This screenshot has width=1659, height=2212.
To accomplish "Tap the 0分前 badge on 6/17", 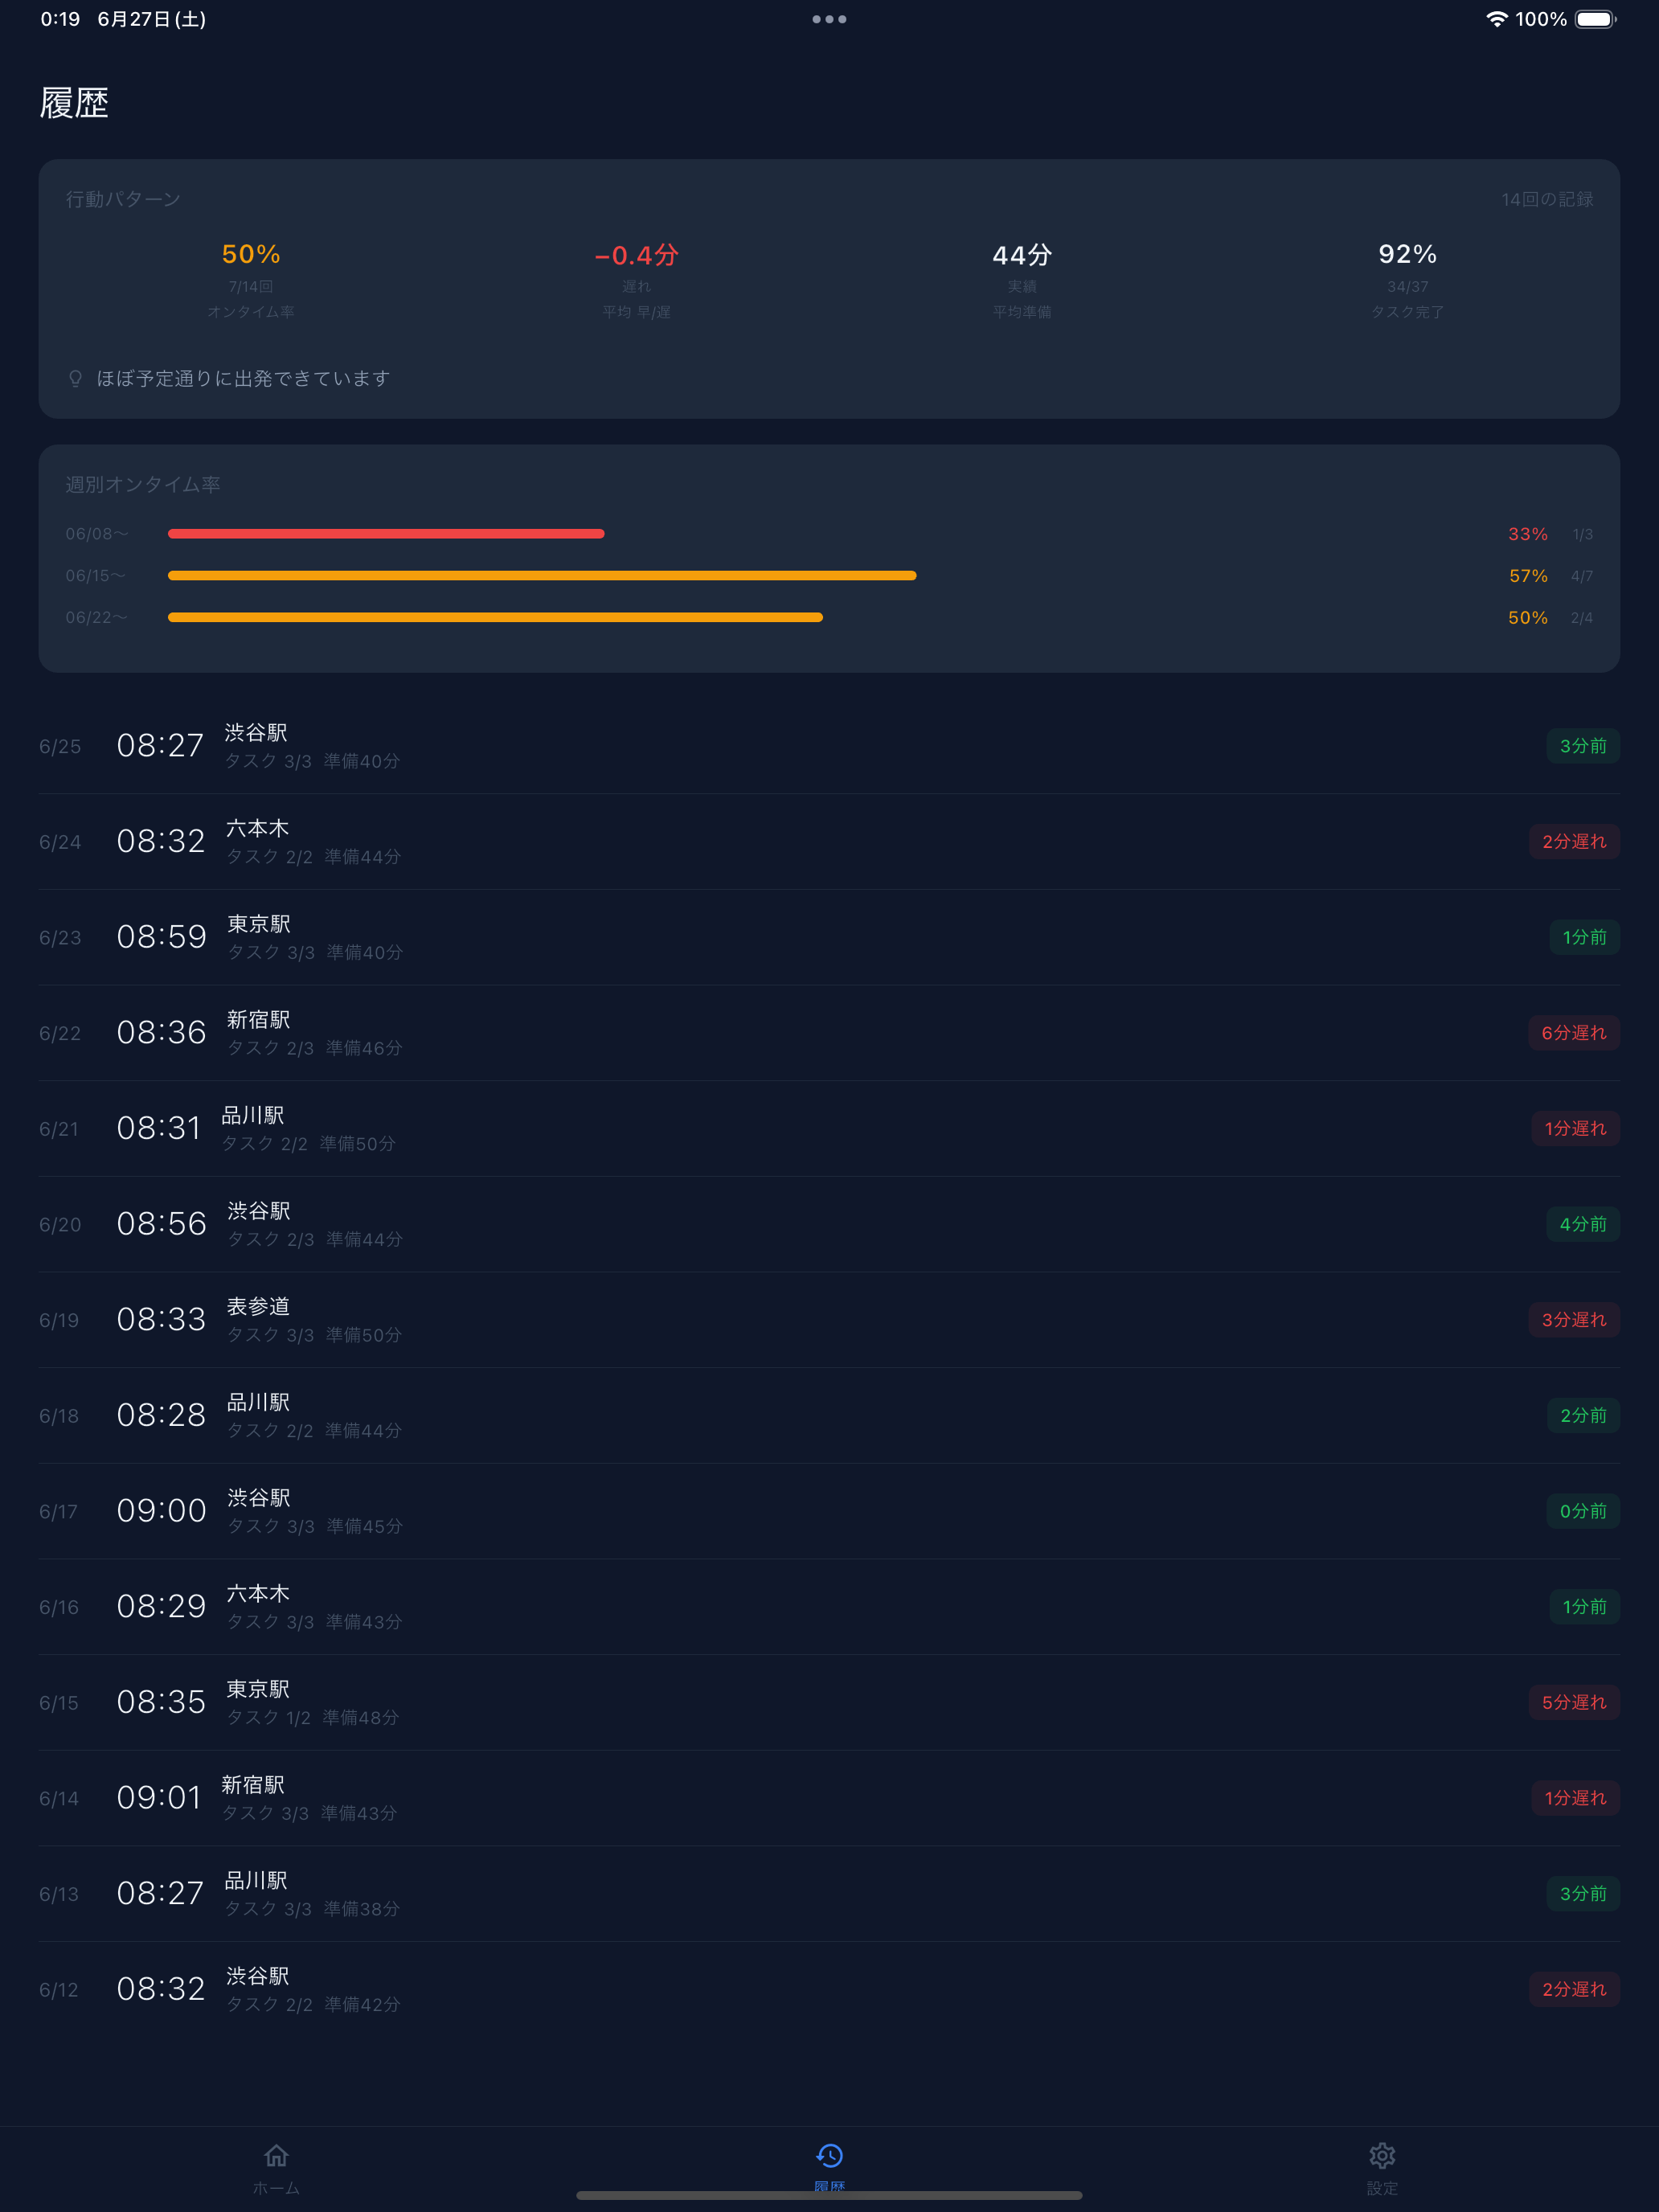I will [x=1583, y=1511].
